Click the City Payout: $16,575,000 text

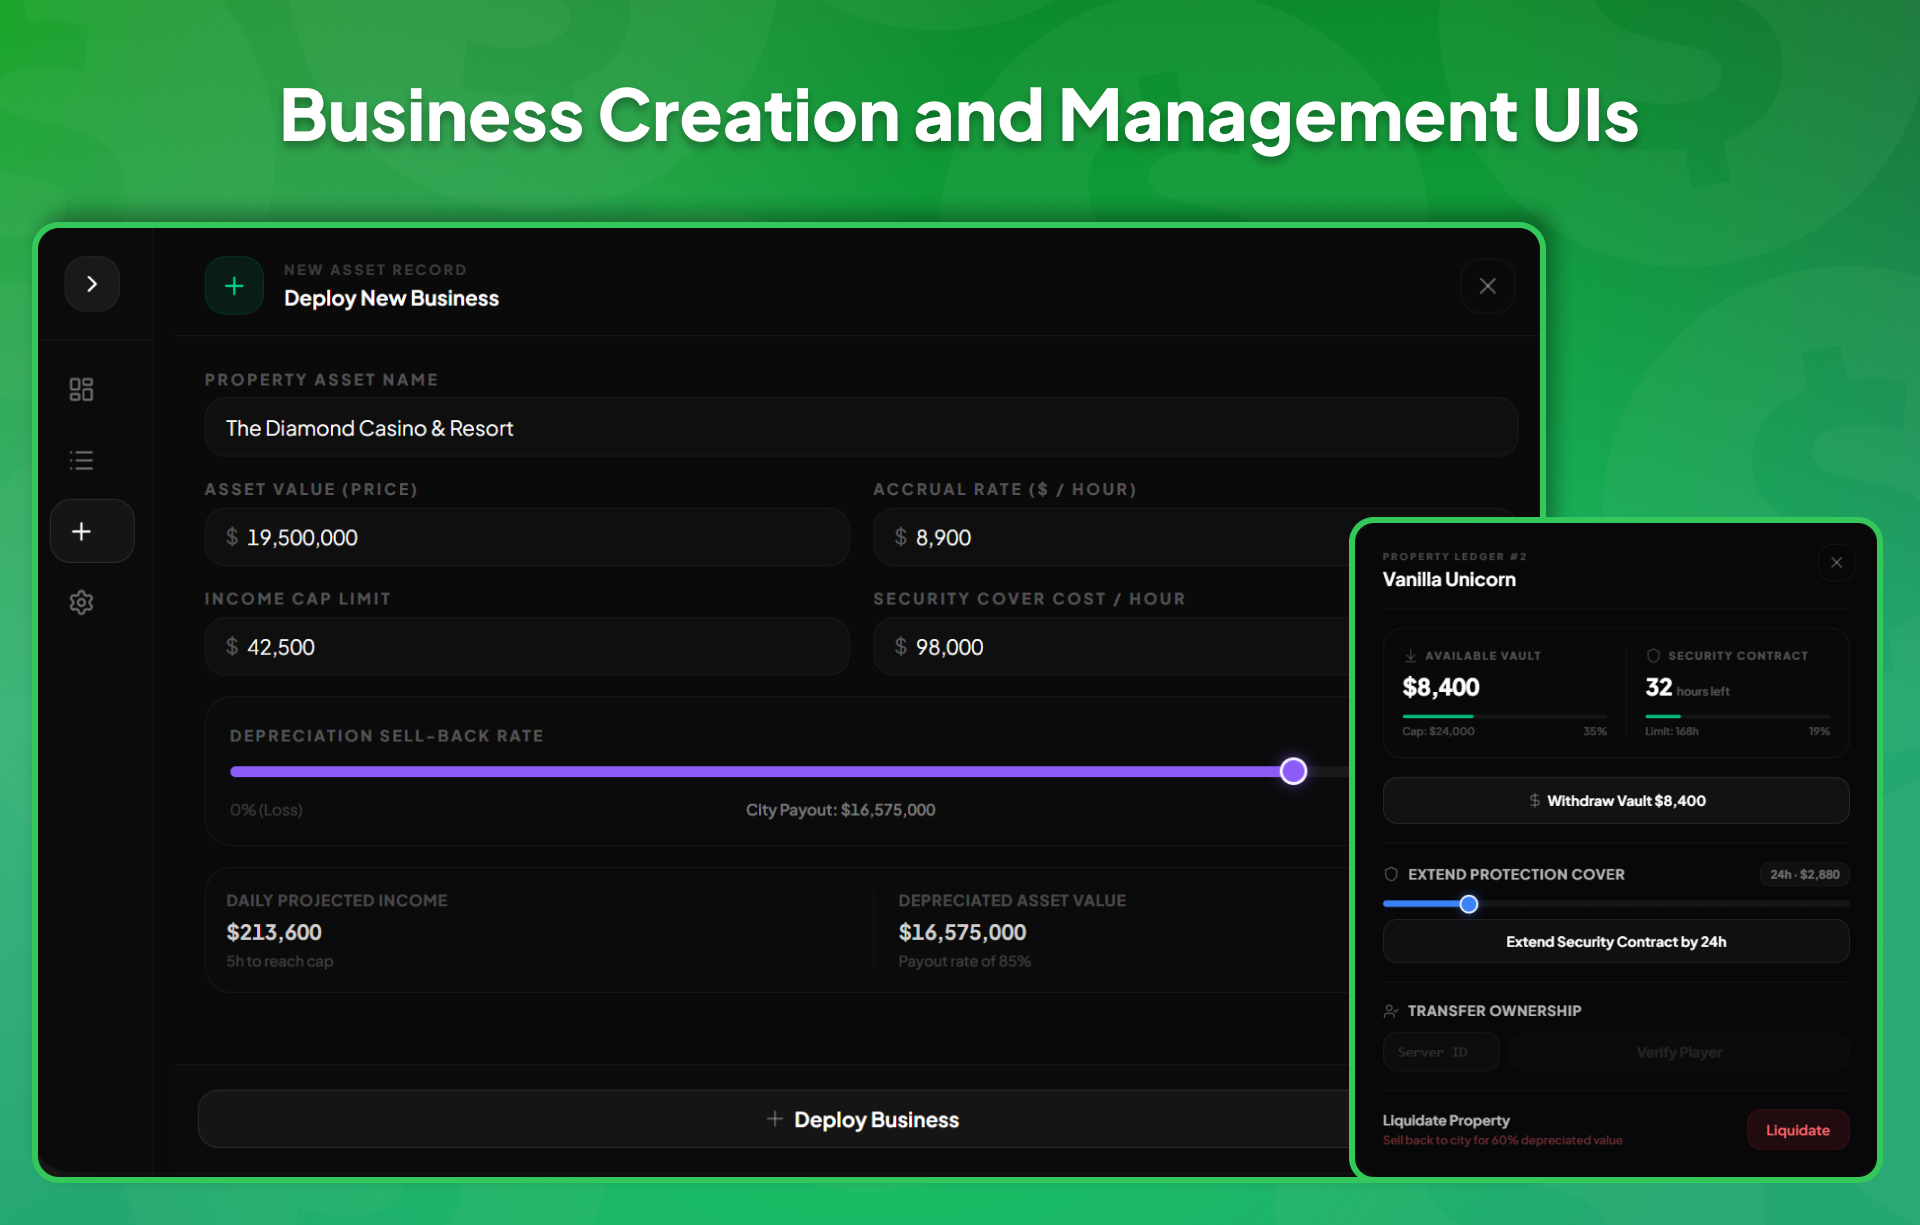pos(840,810)
